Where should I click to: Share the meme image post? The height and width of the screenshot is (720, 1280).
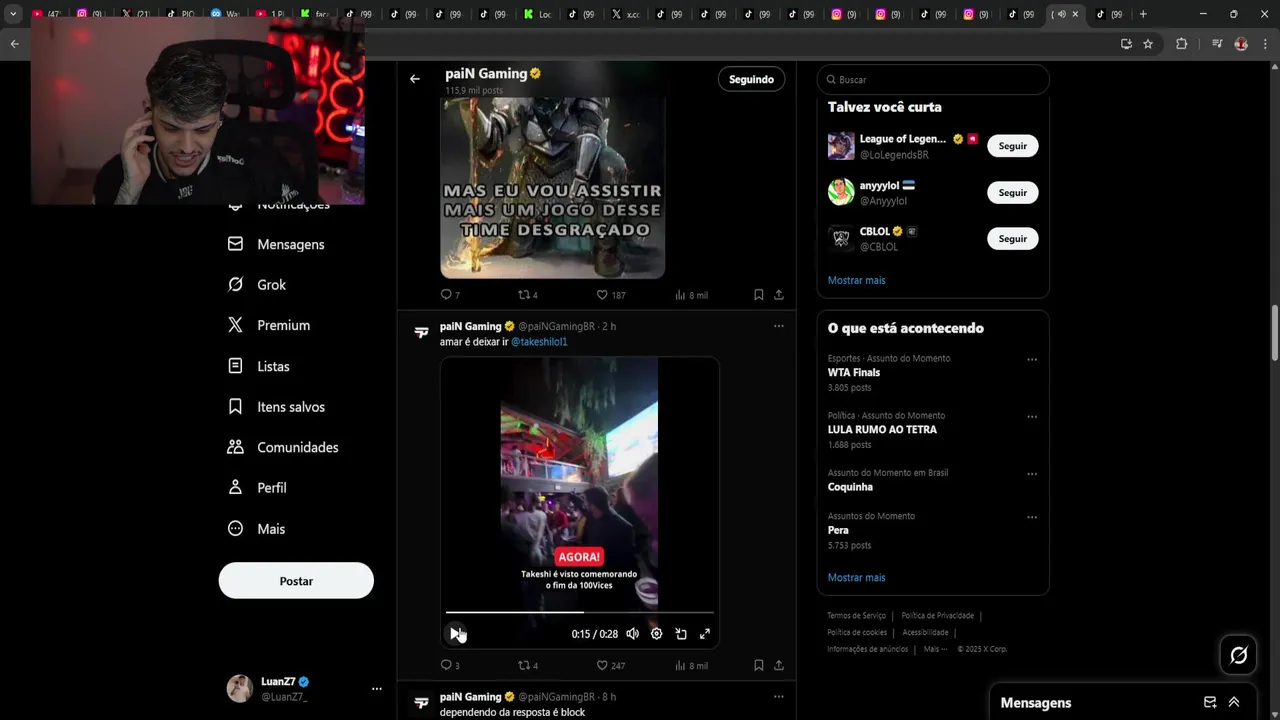(x=778, y=295)
